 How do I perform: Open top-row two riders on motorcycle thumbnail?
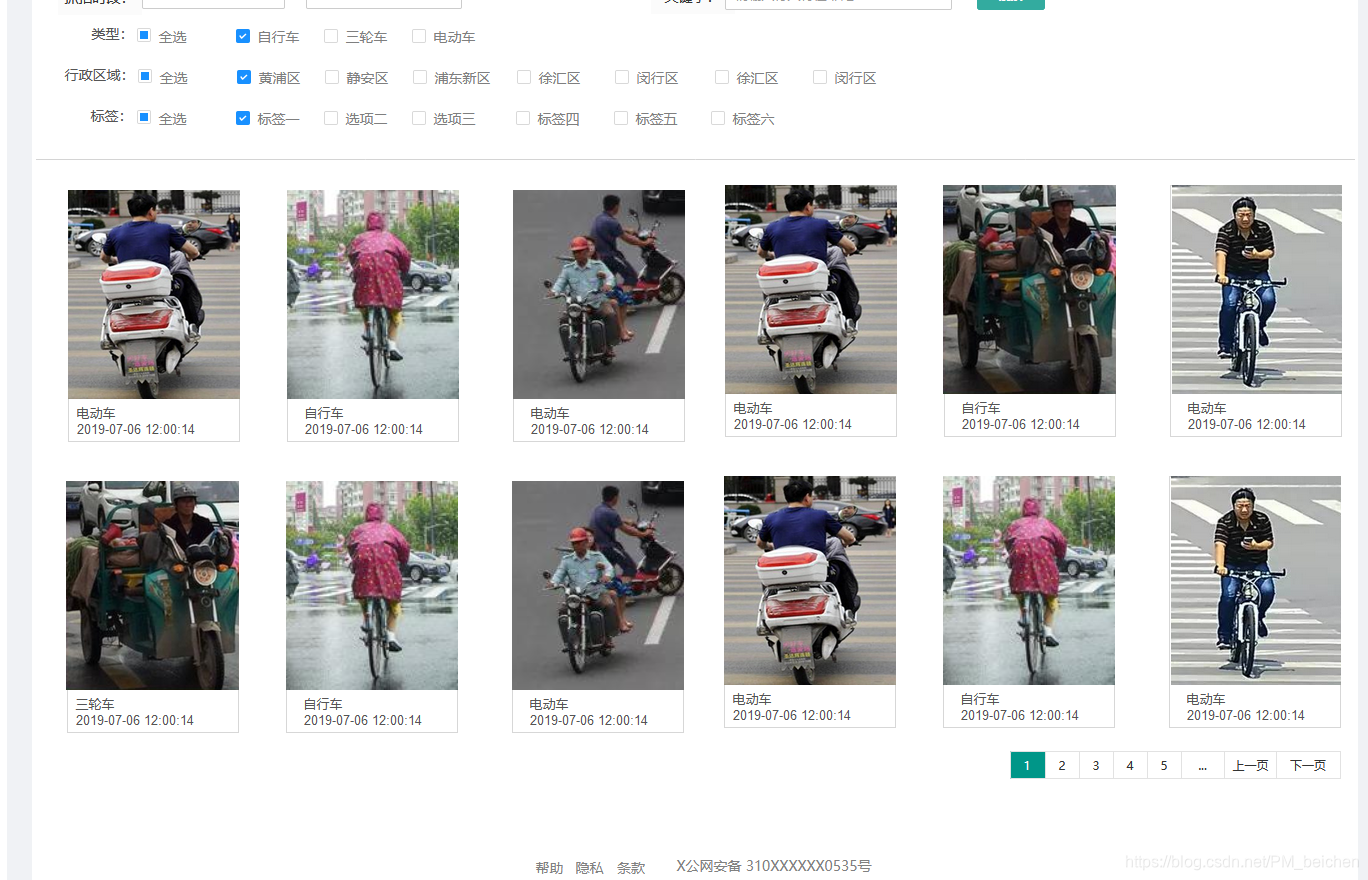coord(599,294)
